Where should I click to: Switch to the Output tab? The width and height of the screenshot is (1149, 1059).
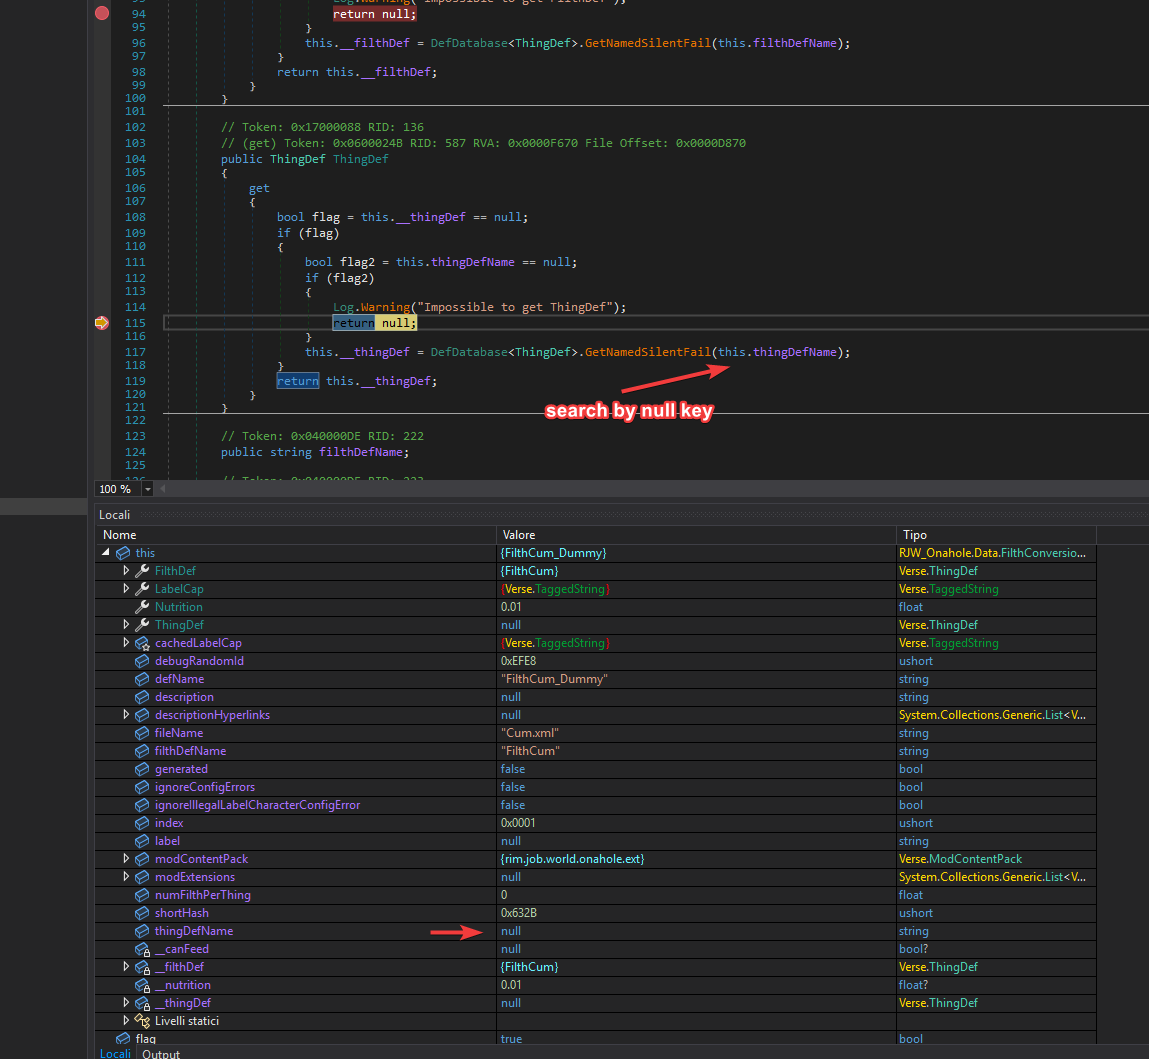pos(160,1053)
